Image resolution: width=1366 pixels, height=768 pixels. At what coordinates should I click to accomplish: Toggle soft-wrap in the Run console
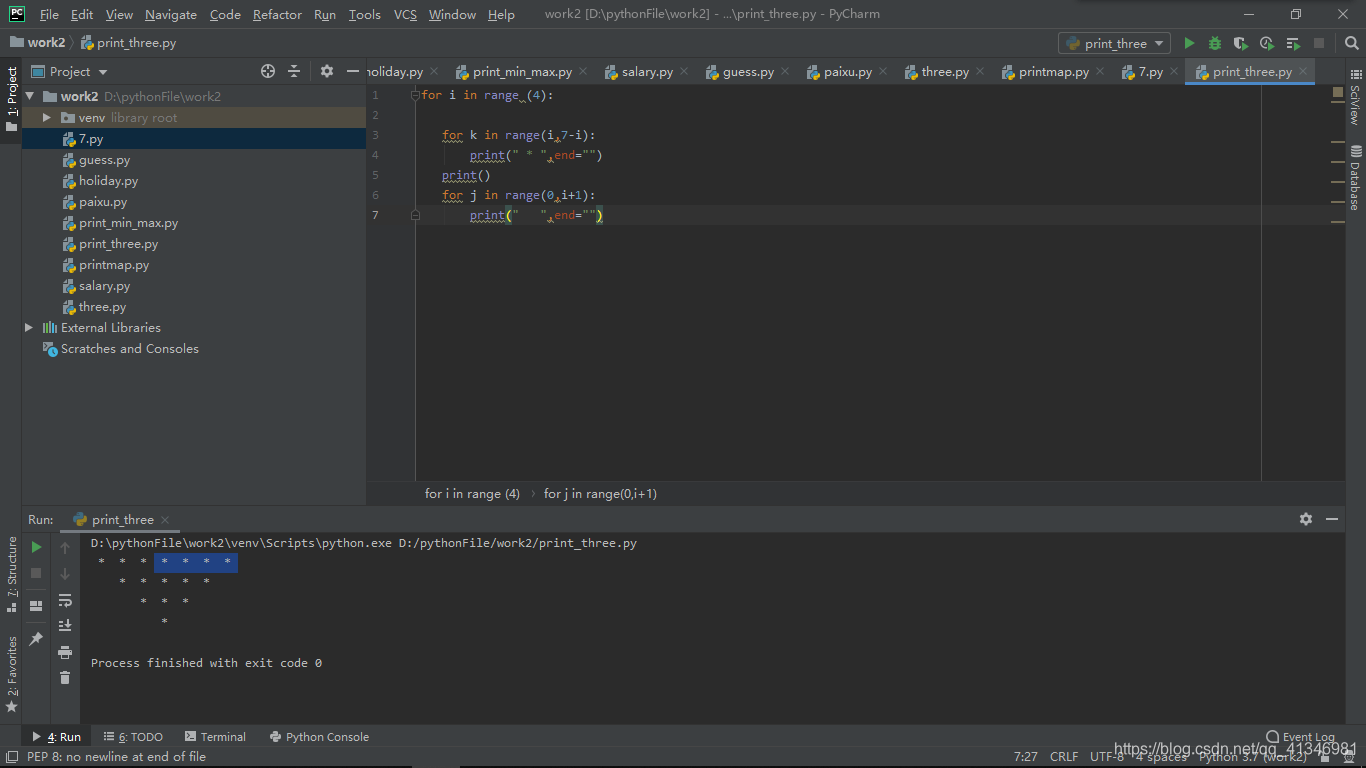click(65, 600)
